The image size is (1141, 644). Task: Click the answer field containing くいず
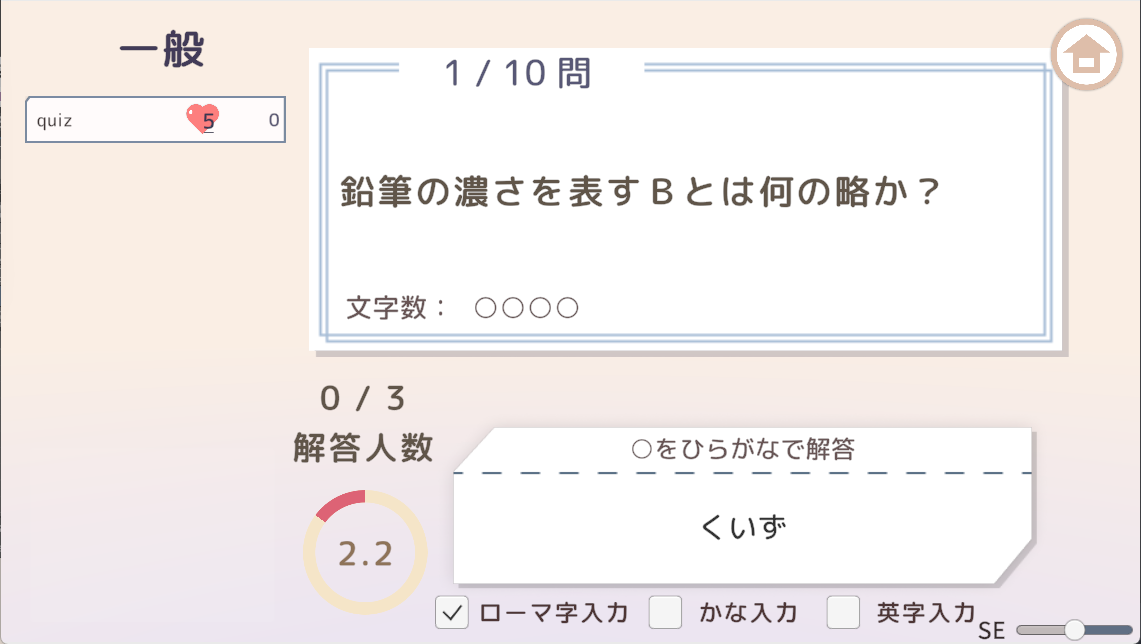click(743, 528)
